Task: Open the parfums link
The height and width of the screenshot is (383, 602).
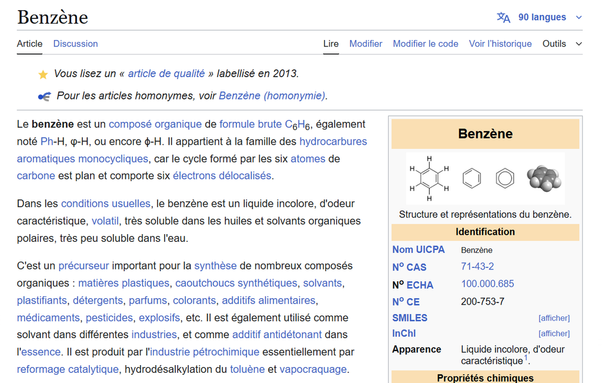Action: click(x=148, y=300)
